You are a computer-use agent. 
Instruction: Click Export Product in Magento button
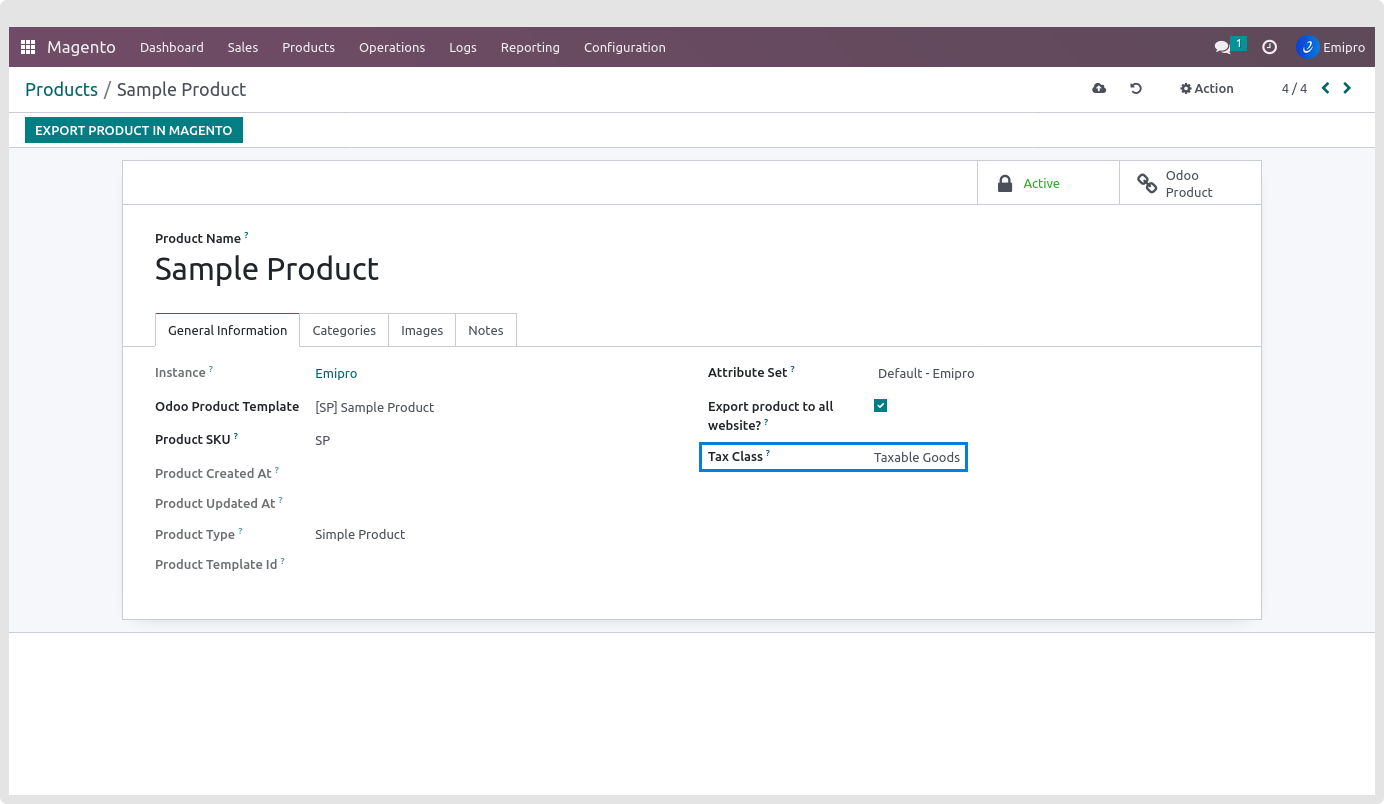pyautogui.click(x=134, y=130)
